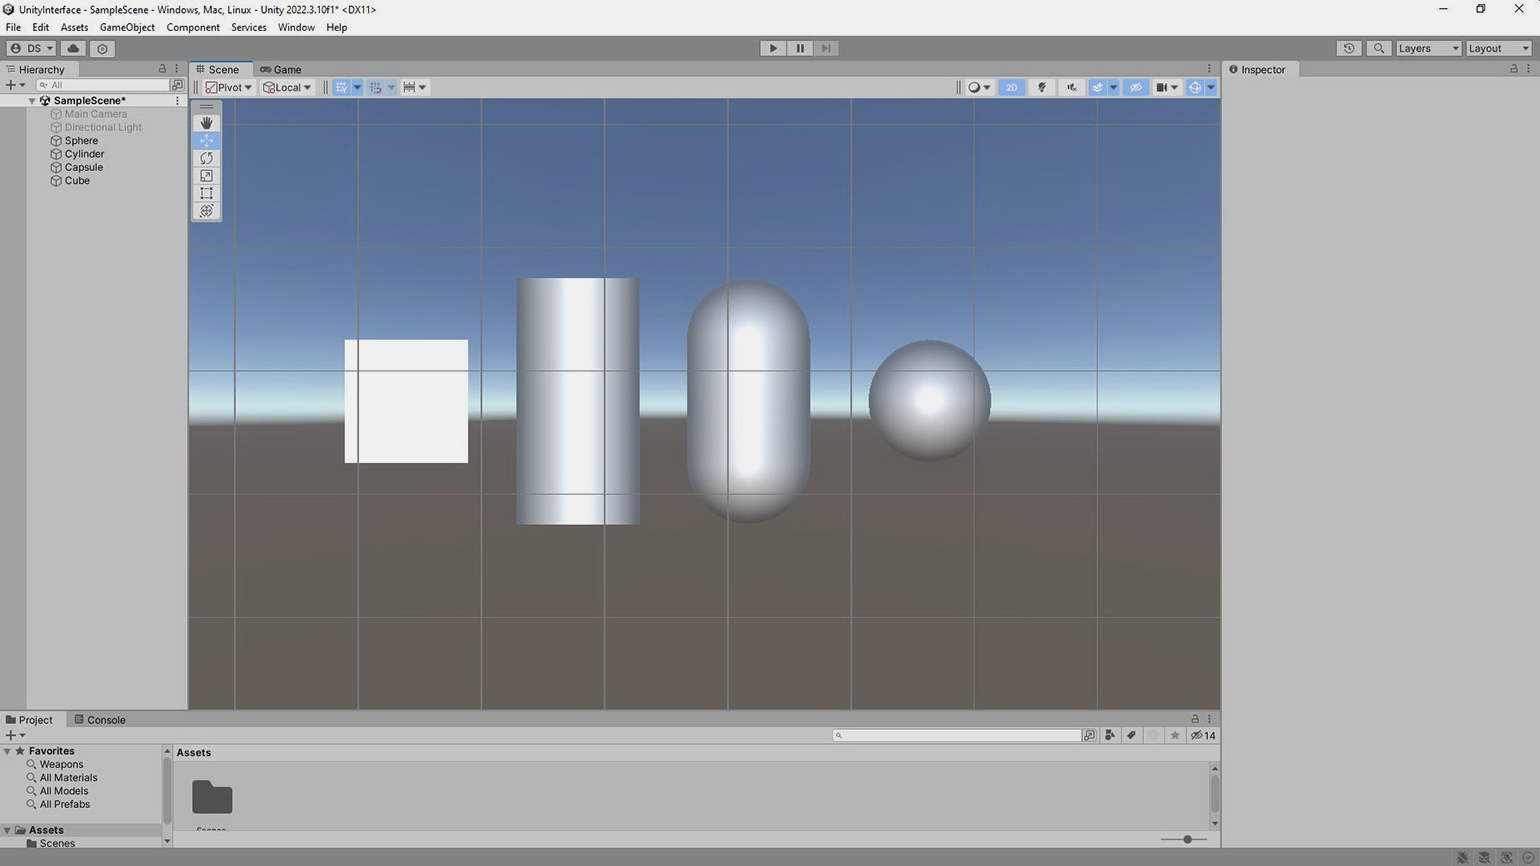The image size is (1540, 866).
Task: Open the Pivot handle position dropdown
Action: [229, 88]
